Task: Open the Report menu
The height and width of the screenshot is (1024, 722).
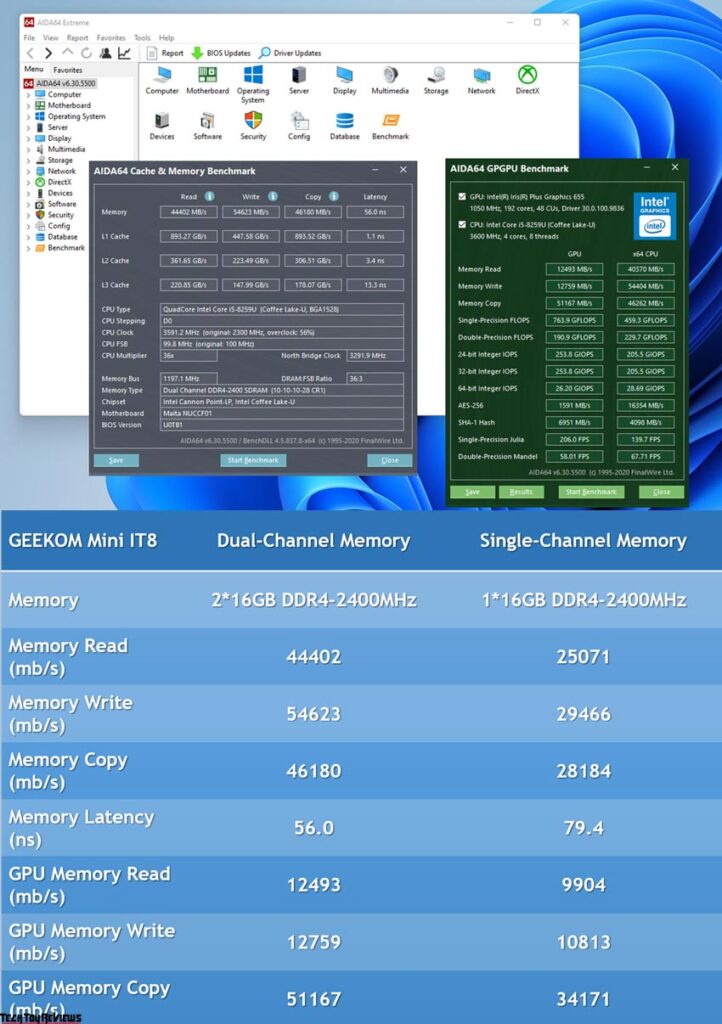Action: [x=77, y=38]
